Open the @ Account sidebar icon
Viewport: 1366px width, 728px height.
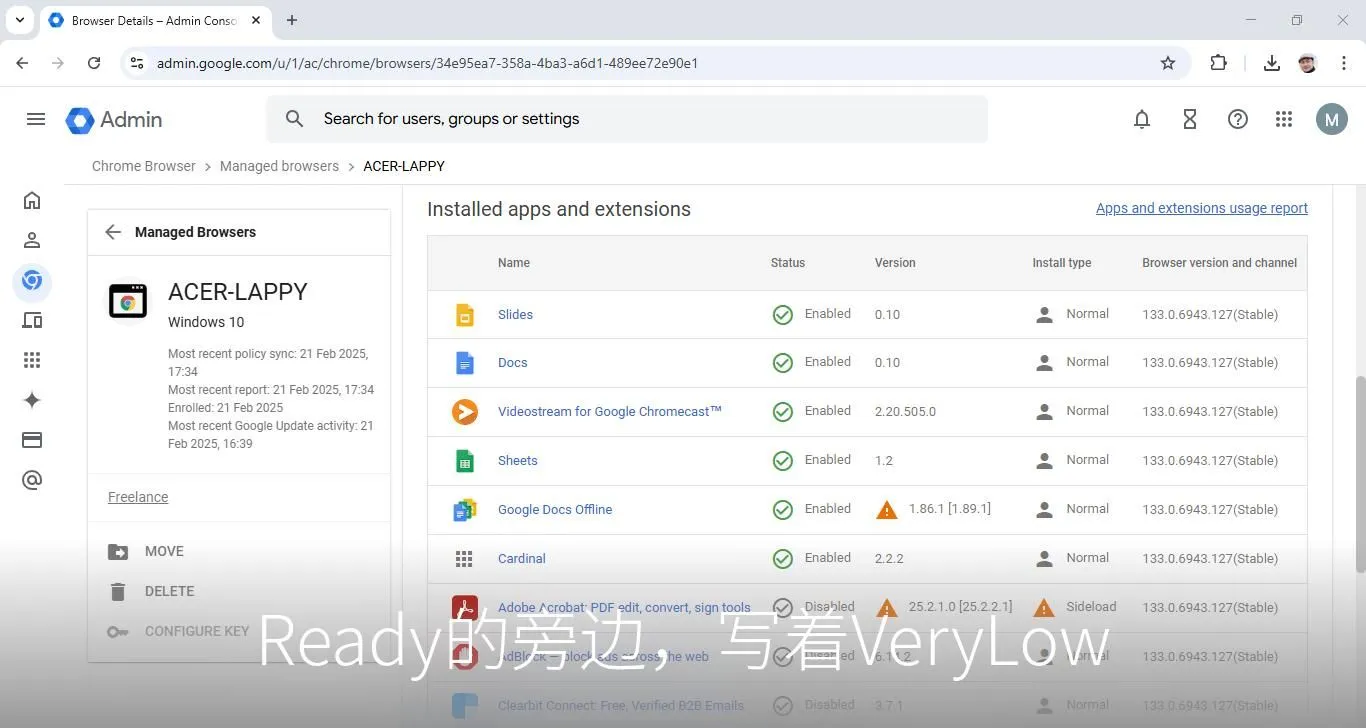pyautogui.click(x=32, y=480)
